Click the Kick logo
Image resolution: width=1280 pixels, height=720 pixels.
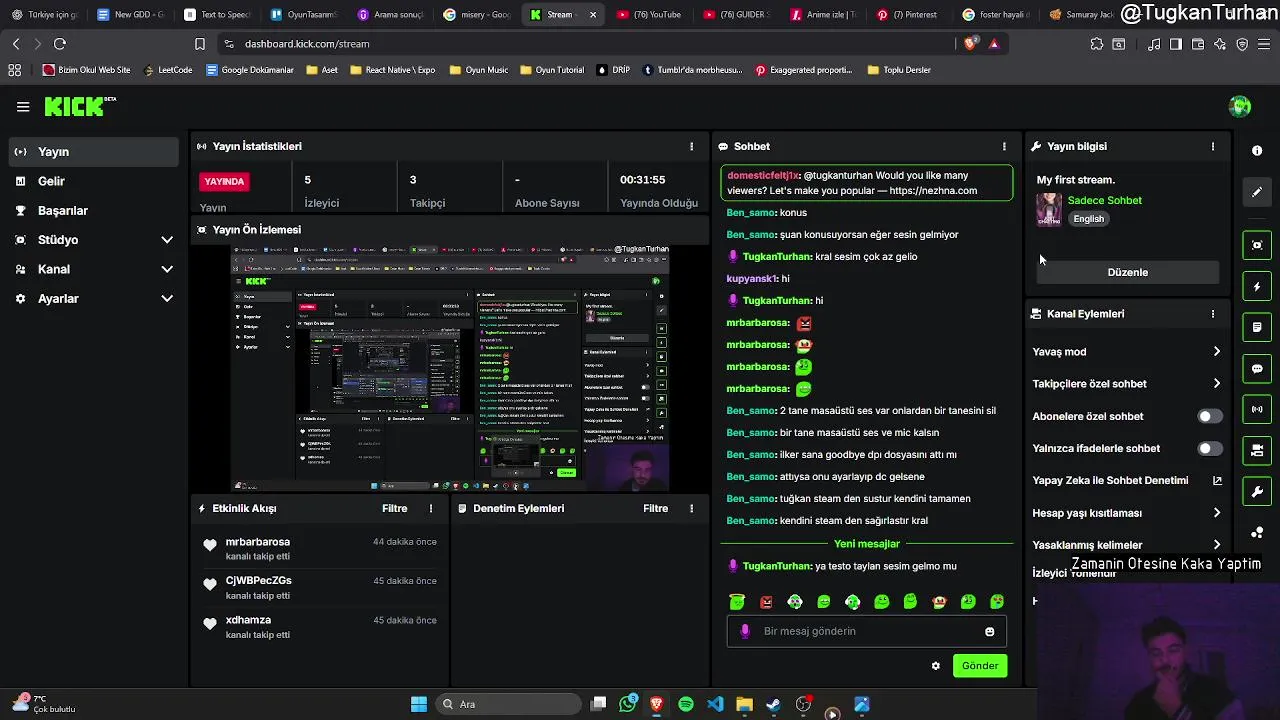[x=80, y=106]
